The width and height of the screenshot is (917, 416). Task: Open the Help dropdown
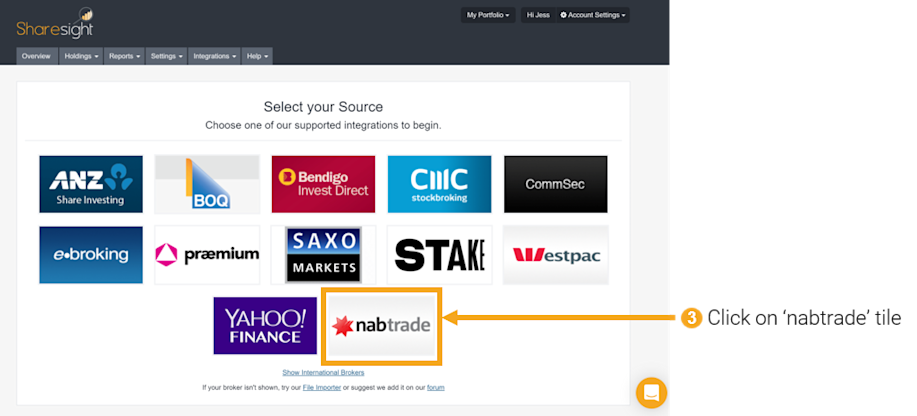point(257,56)
